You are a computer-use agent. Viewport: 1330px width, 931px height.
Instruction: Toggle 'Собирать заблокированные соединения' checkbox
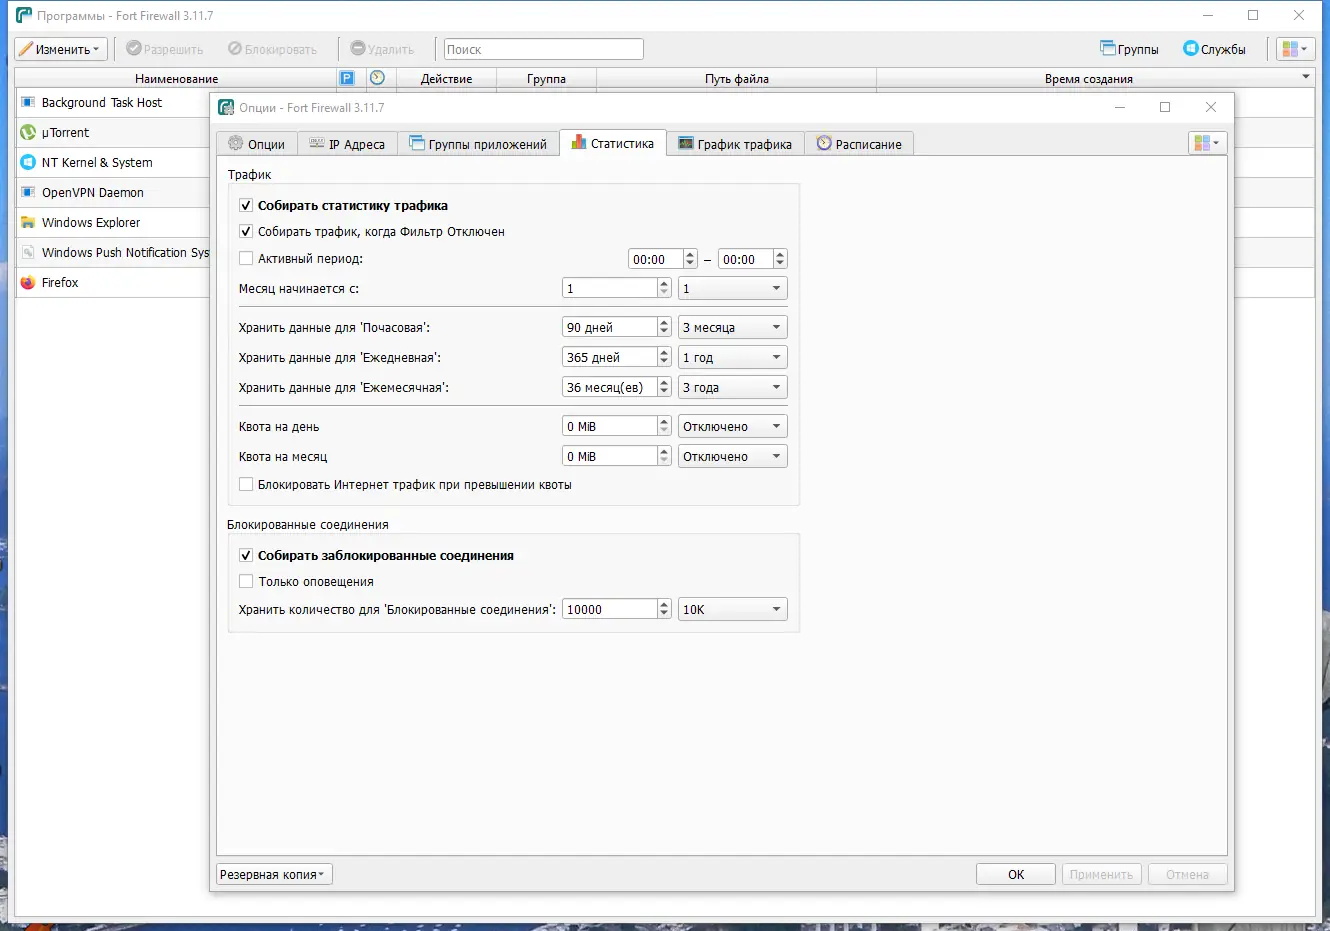pyautogui.click(x=246, y=555)
